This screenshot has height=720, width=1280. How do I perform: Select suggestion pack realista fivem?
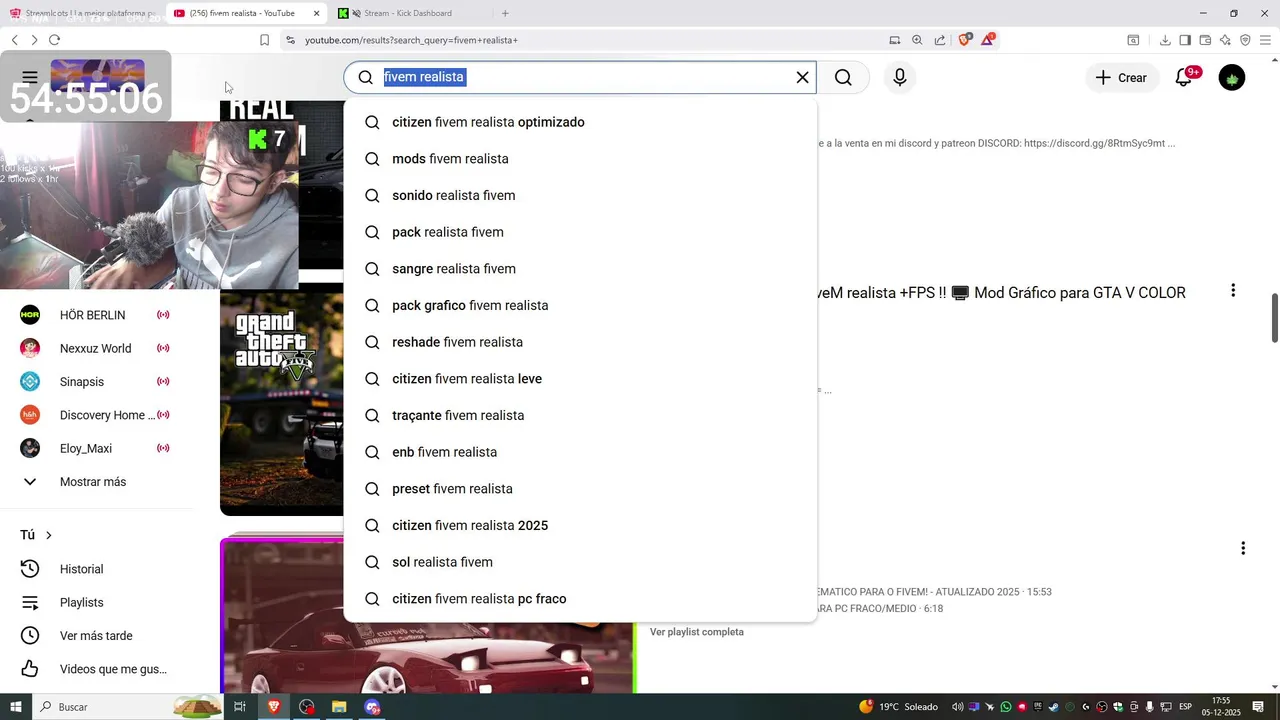coord(580,232)
